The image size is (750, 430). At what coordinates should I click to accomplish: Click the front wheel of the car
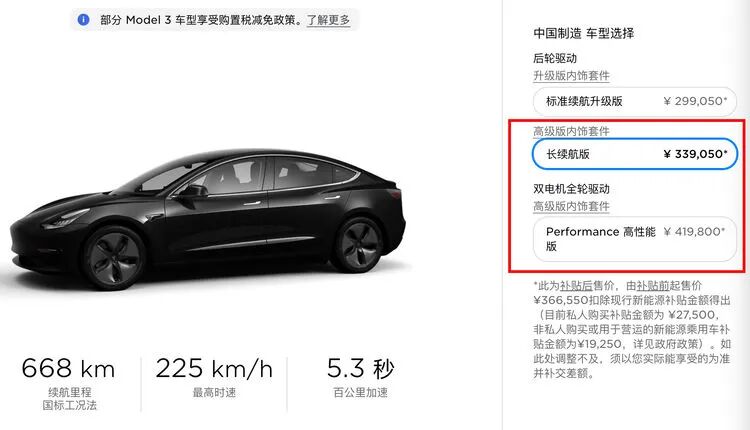click(113, 259)
